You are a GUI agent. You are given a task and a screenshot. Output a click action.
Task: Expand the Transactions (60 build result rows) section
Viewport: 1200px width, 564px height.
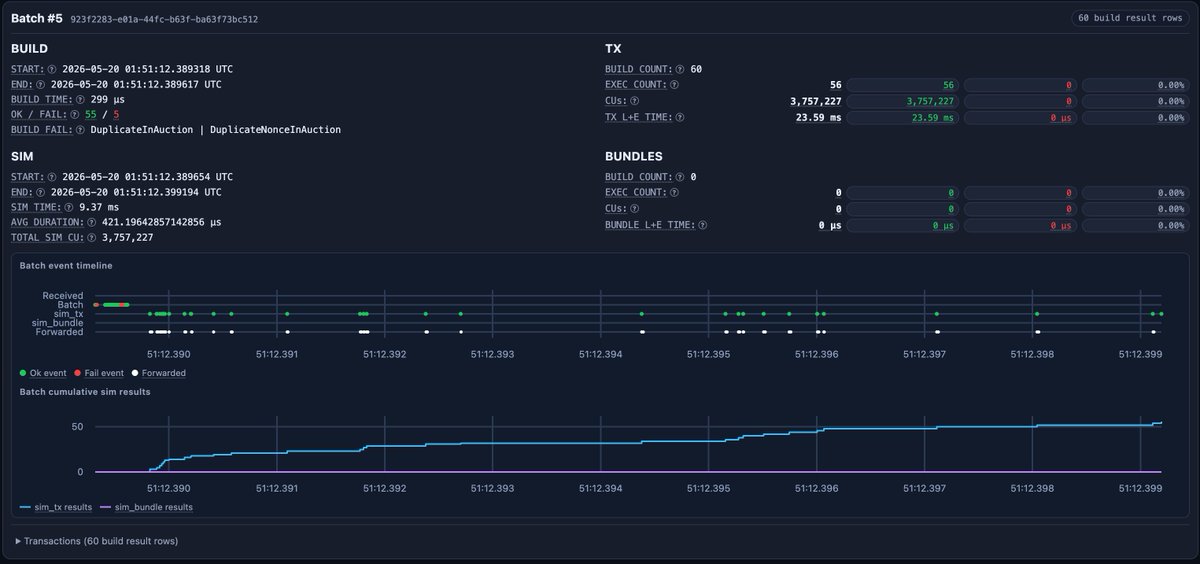click(x=97, y=540)
